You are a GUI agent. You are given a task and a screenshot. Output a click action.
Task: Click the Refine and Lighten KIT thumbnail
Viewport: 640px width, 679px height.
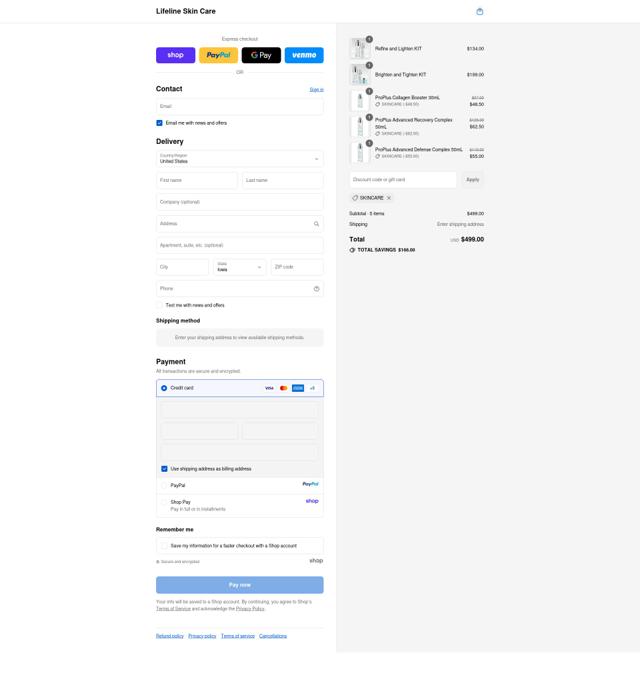coord(360,48)
